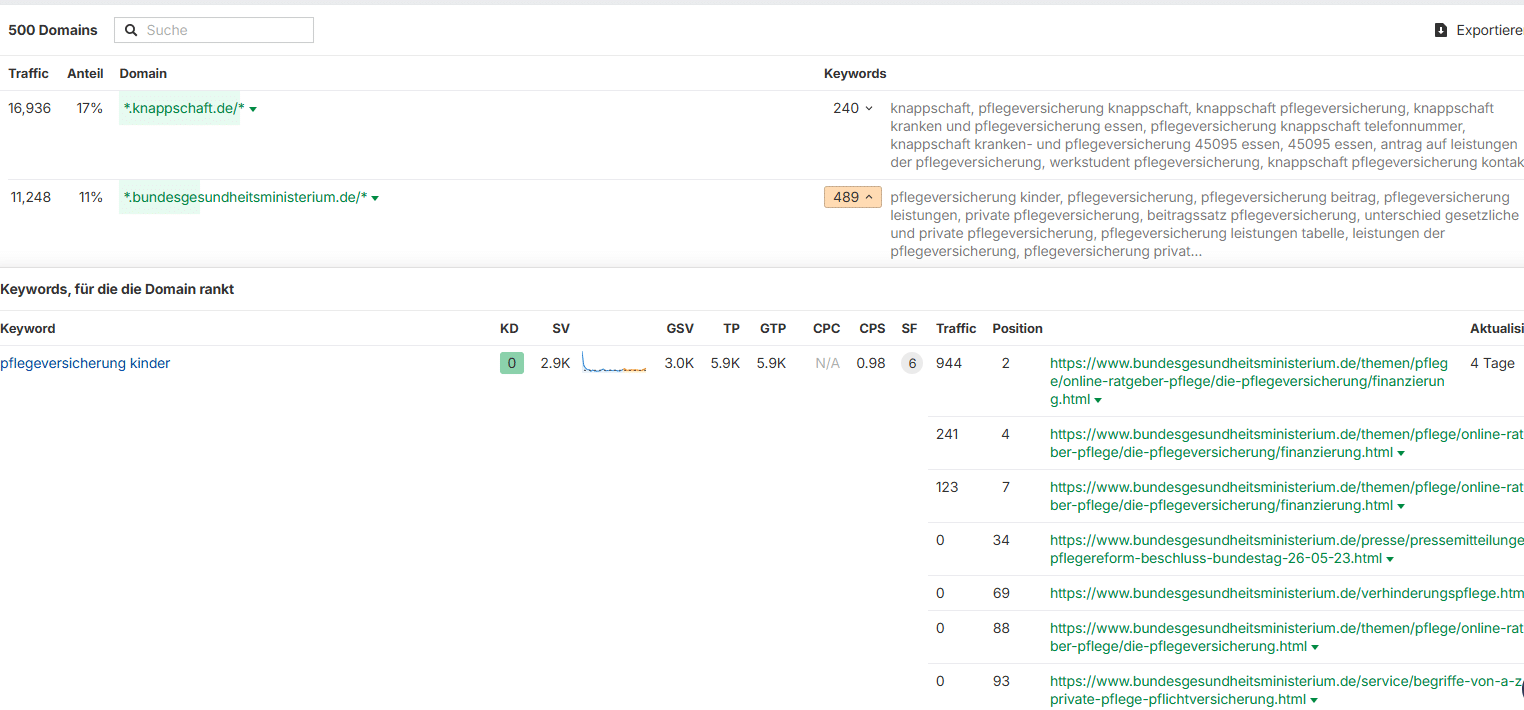The width and height of the screenshot is (1524, 710).
Task: Sort by CPS column header
Action: point(872,328)
